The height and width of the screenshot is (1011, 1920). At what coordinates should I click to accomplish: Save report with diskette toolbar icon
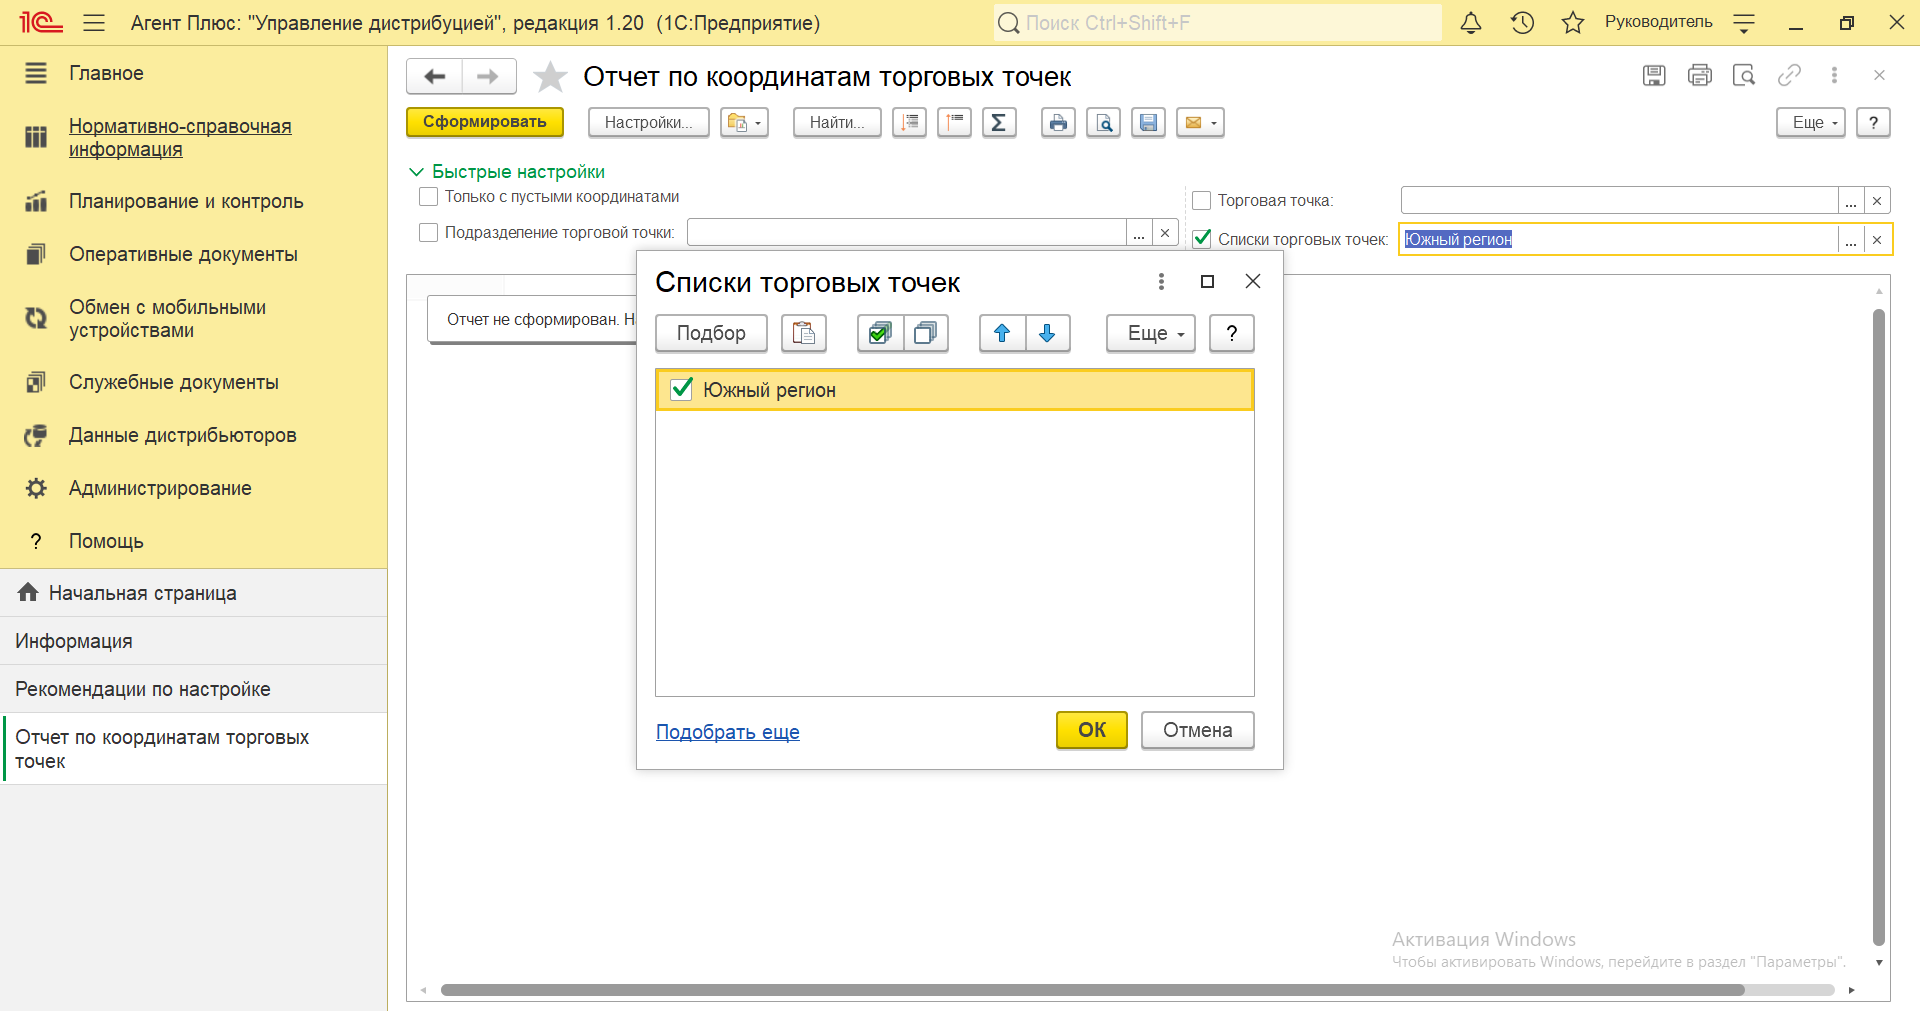[x=1148, y=122]
